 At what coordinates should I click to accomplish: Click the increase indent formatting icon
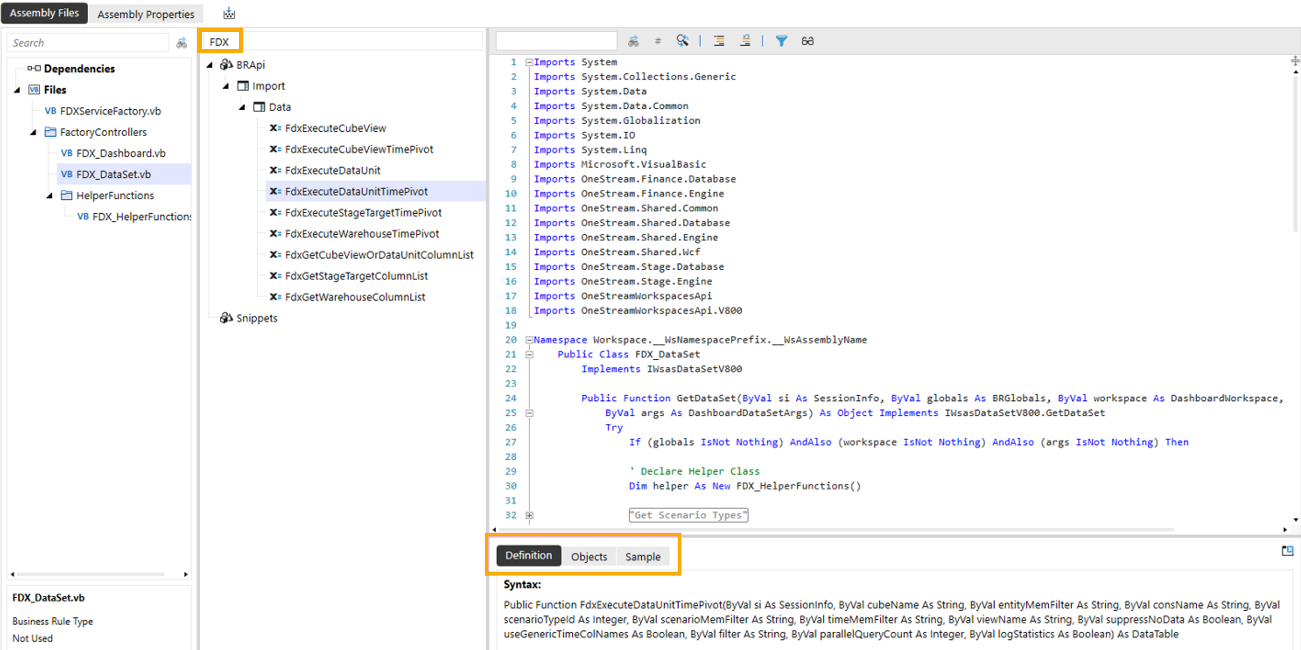click(718, 40)
